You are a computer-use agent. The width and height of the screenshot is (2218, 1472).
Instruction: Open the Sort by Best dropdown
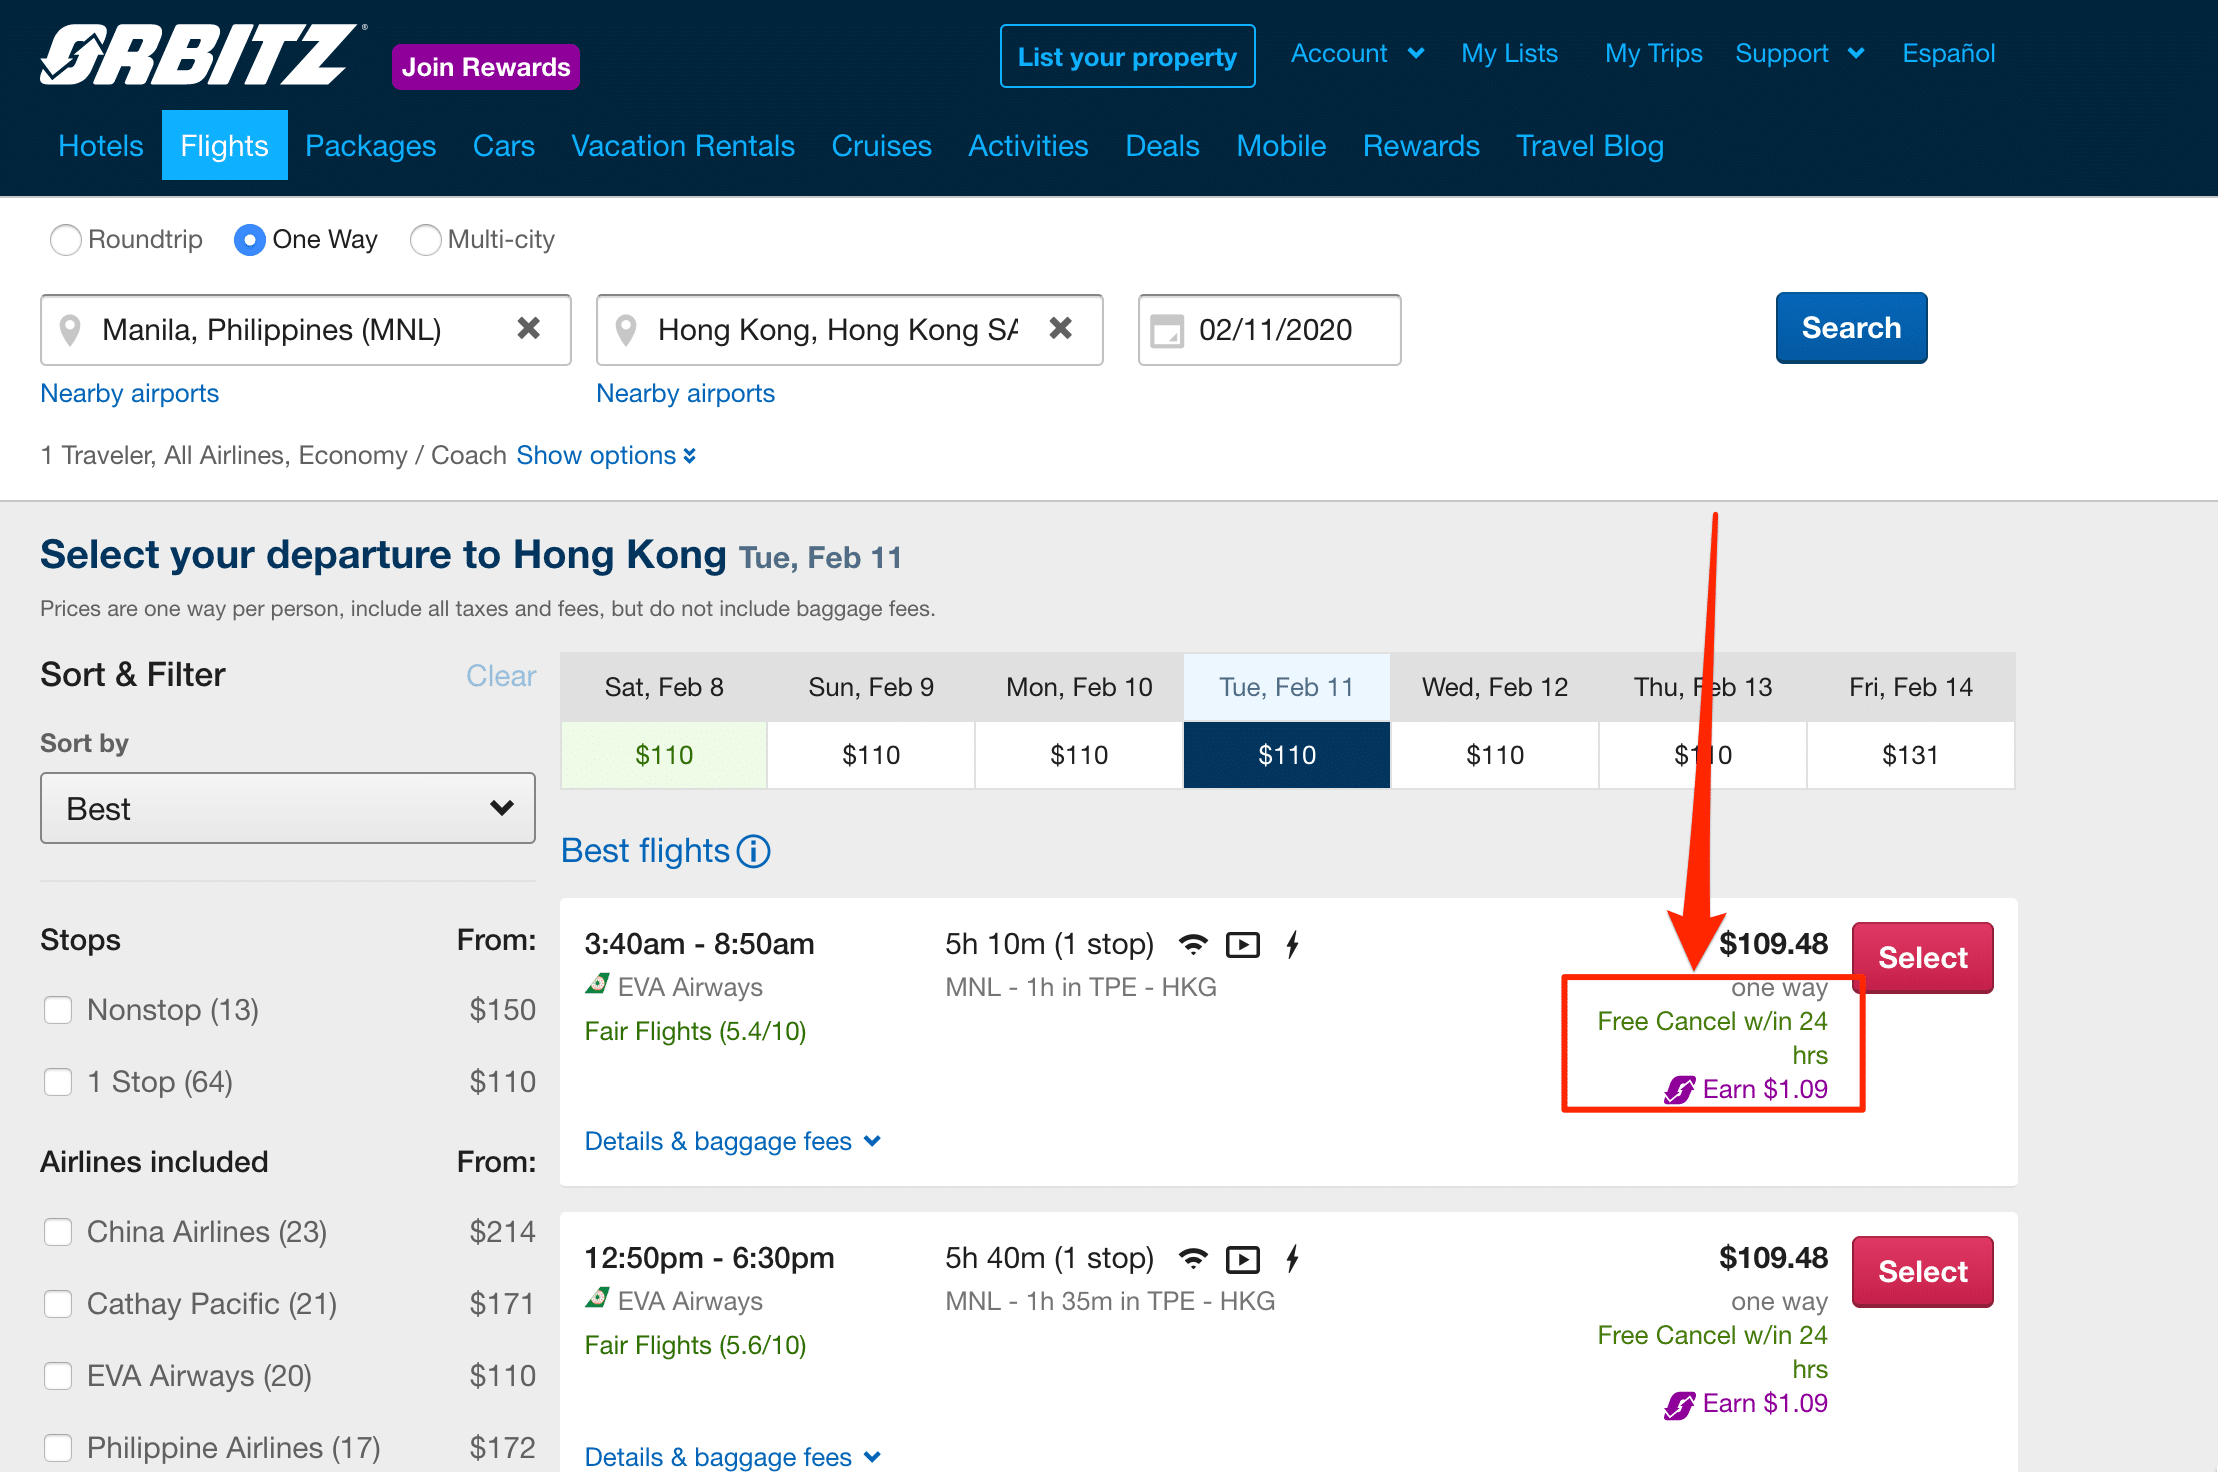coord(288,808)
